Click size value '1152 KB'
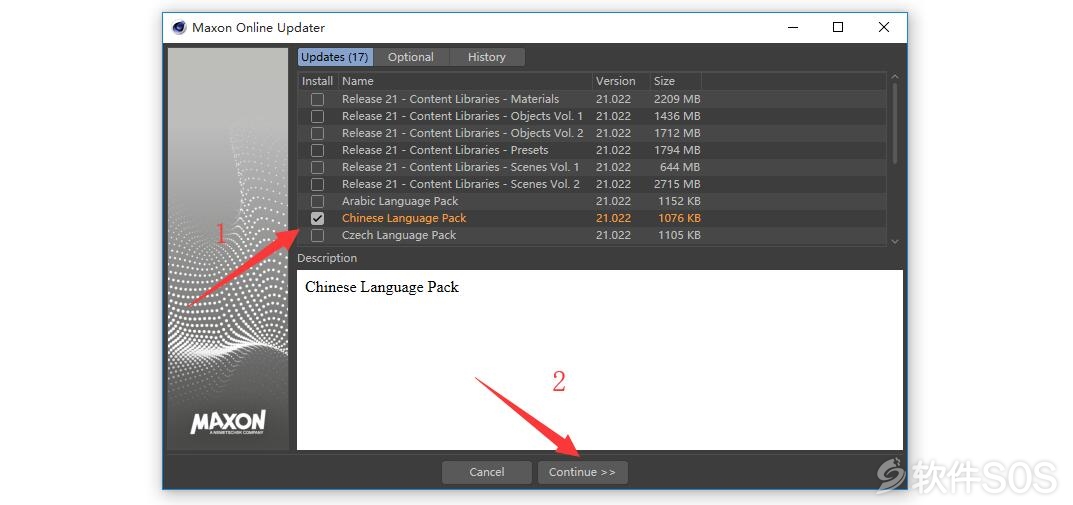 [x=679, y=202]
